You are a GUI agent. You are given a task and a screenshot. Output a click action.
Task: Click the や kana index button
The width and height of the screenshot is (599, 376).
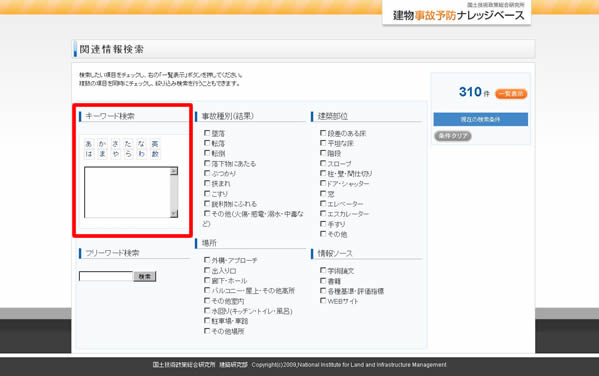pyautogui.click(x=115, y=154)
